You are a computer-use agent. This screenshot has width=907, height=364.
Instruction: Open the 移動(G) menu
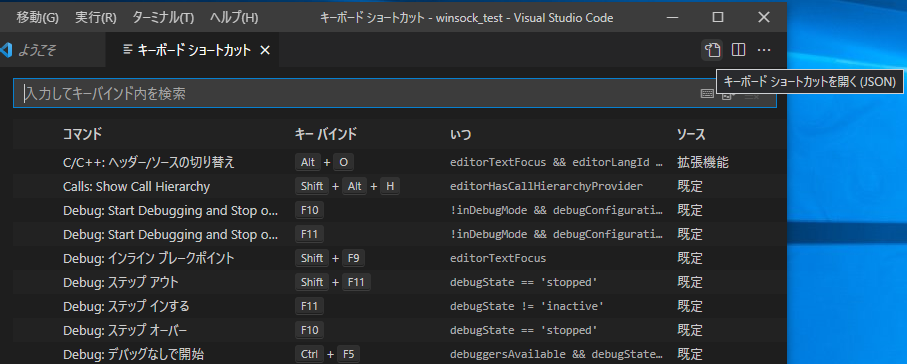37,17
